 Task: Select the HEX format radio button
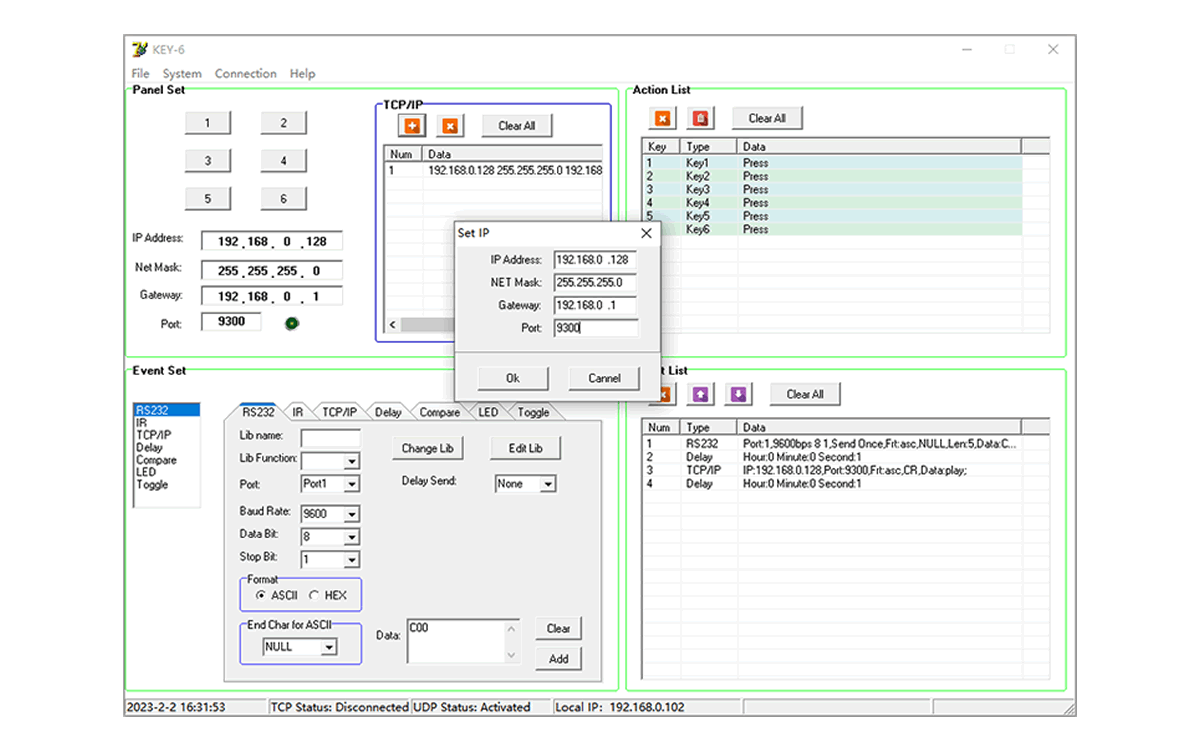314,595
